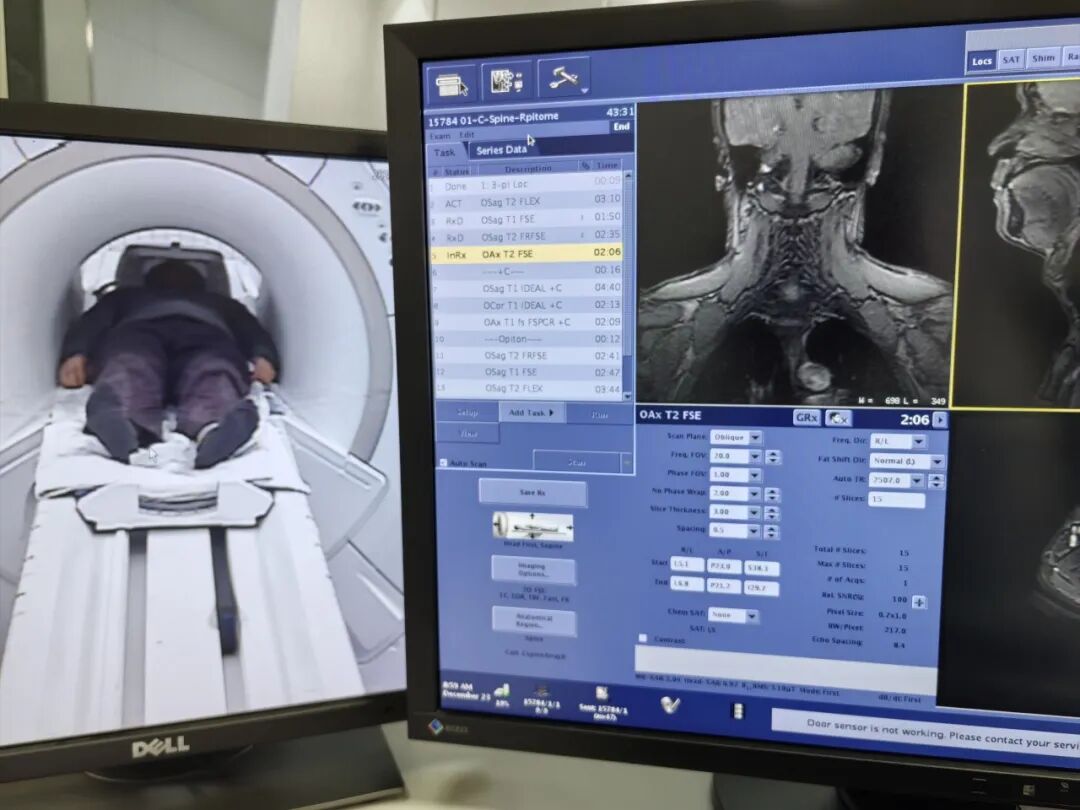Select the OAx T1 fs FSPGR +C row
1080x810 pixels.
coord(528,322)
